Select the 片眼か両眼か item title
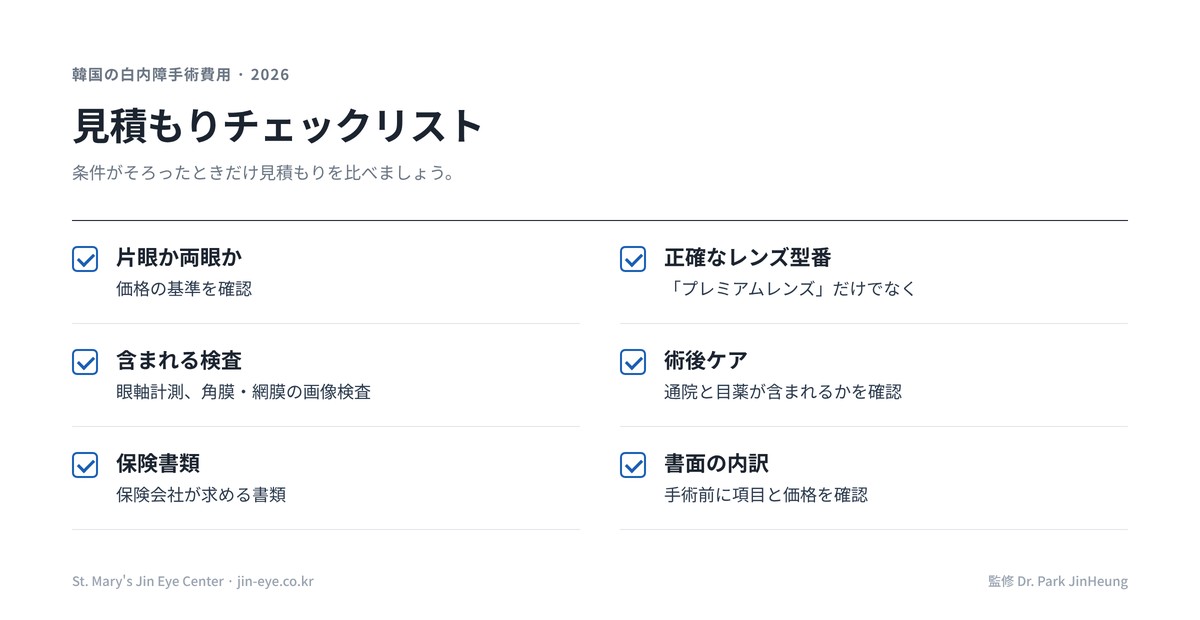The image size is (1200, 620). (179, 257)
